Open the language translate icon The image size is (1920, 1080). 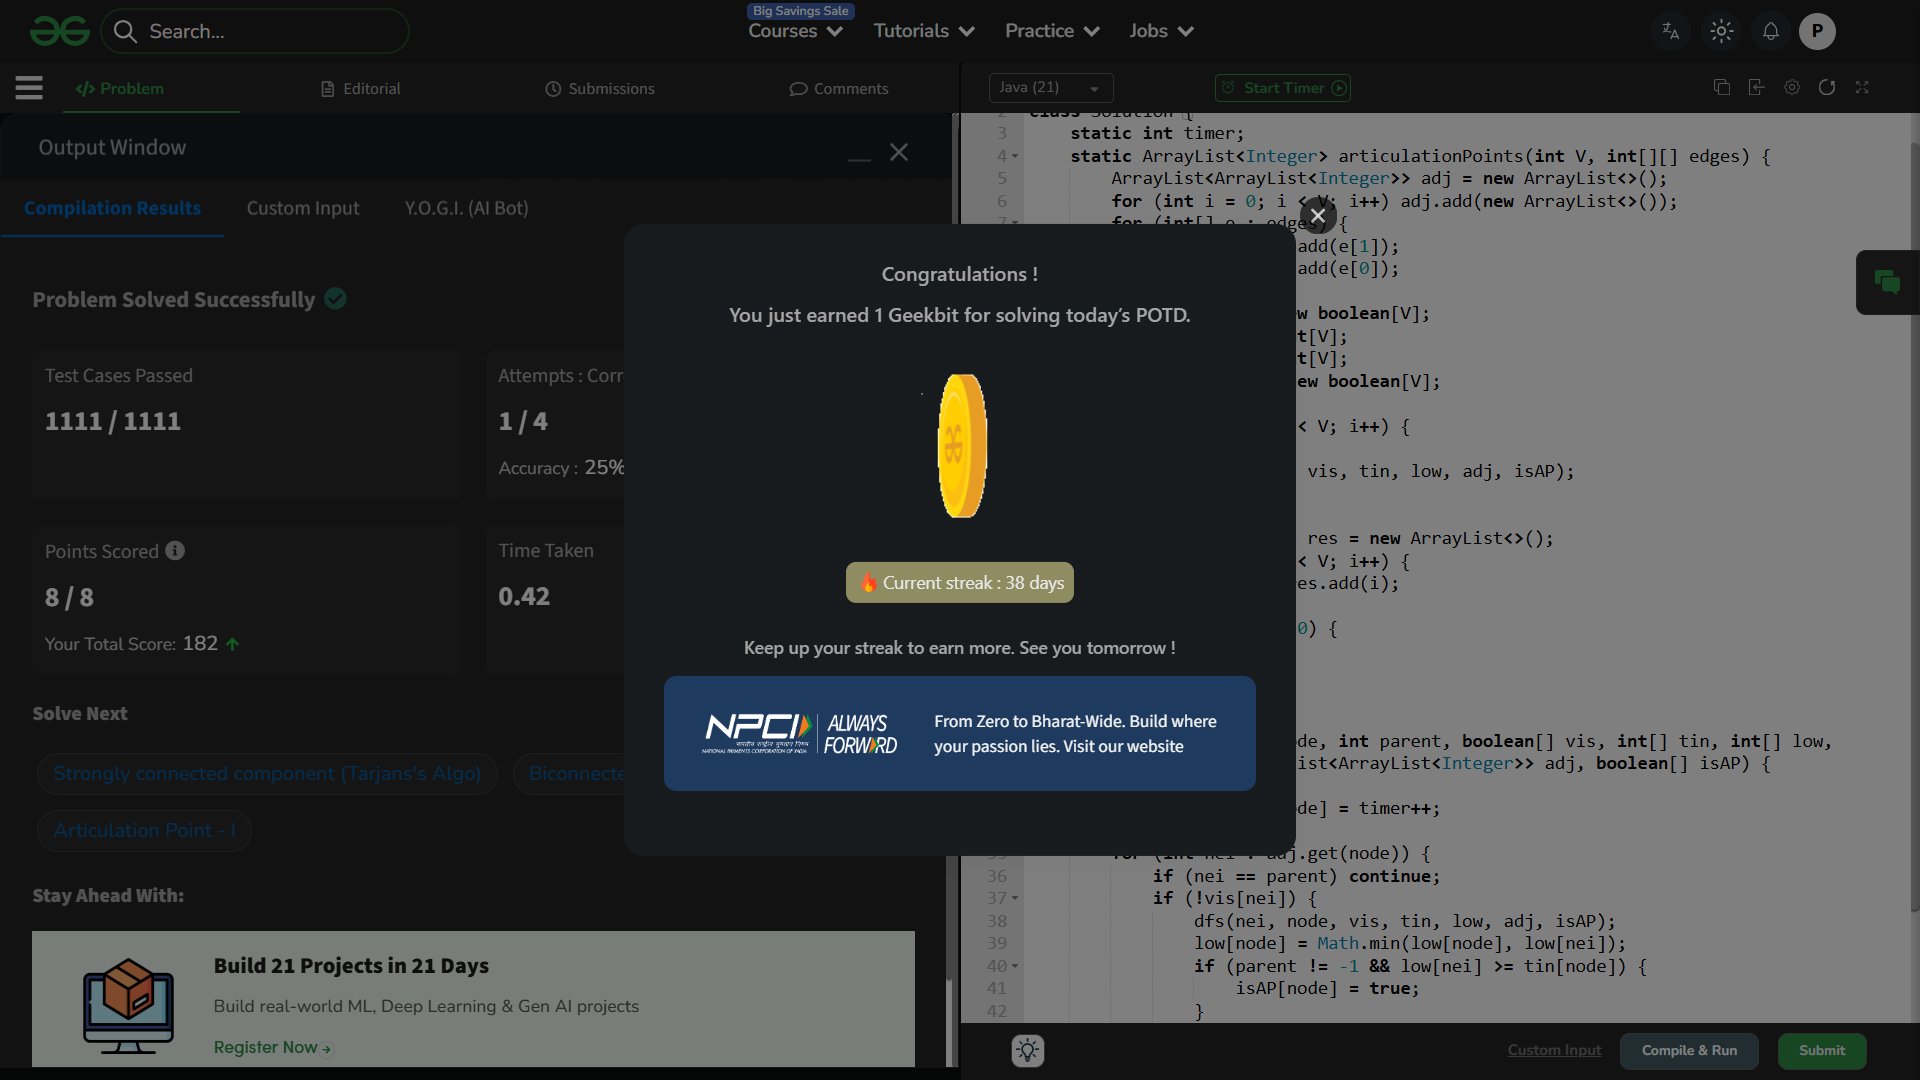pyautogui.click(x=1670, y=31)
